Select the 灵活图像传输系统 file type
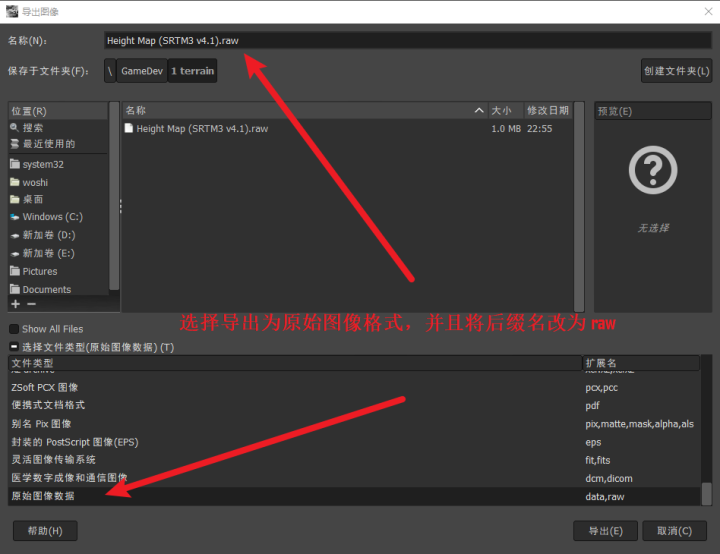 354,460
